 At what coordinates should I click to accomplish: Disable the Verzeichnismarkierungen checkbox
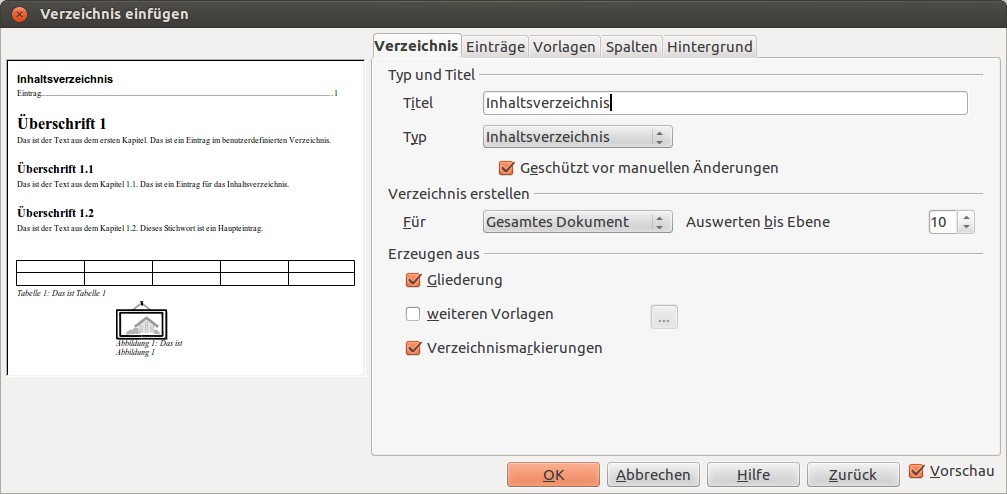413,348
